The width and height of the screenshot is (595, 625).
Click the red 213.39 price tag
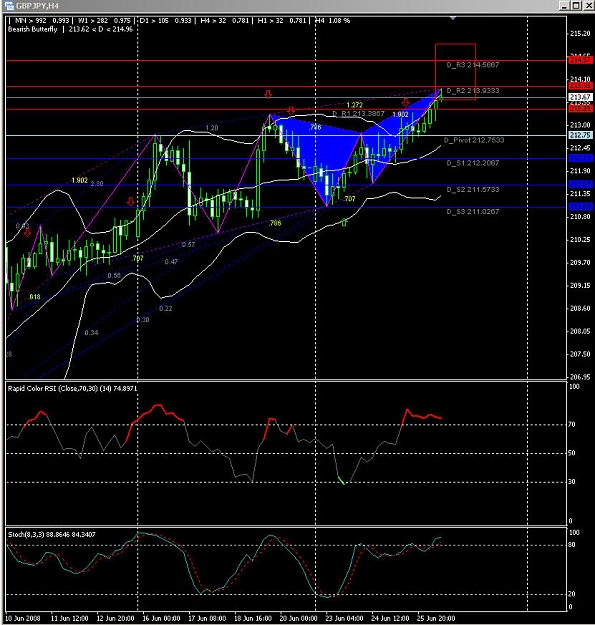[580, 108]
